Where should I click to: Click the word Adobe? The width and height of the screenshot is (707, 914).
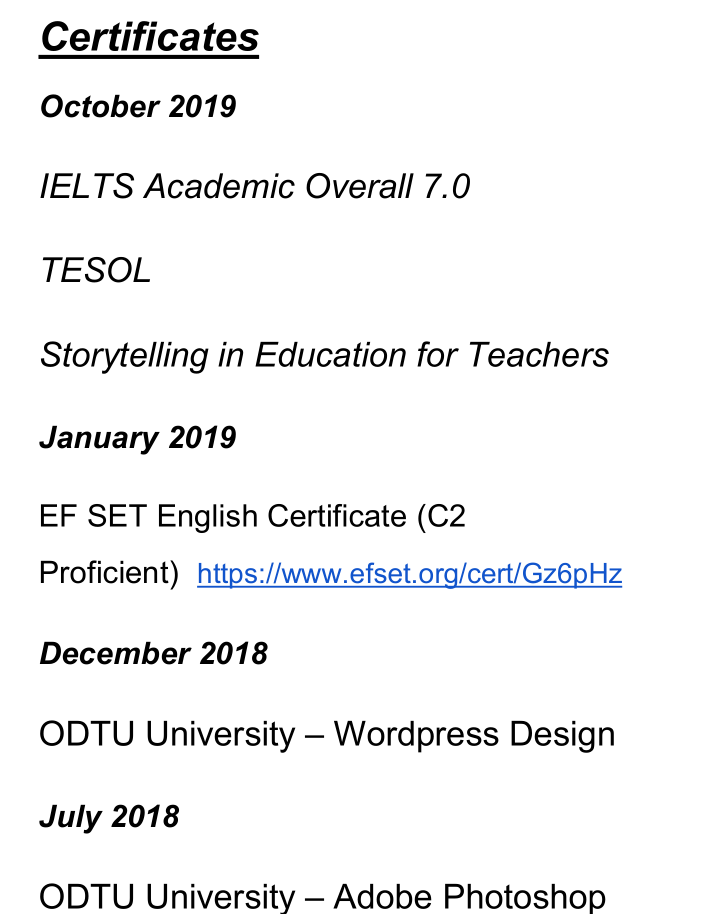coord(383,896)
